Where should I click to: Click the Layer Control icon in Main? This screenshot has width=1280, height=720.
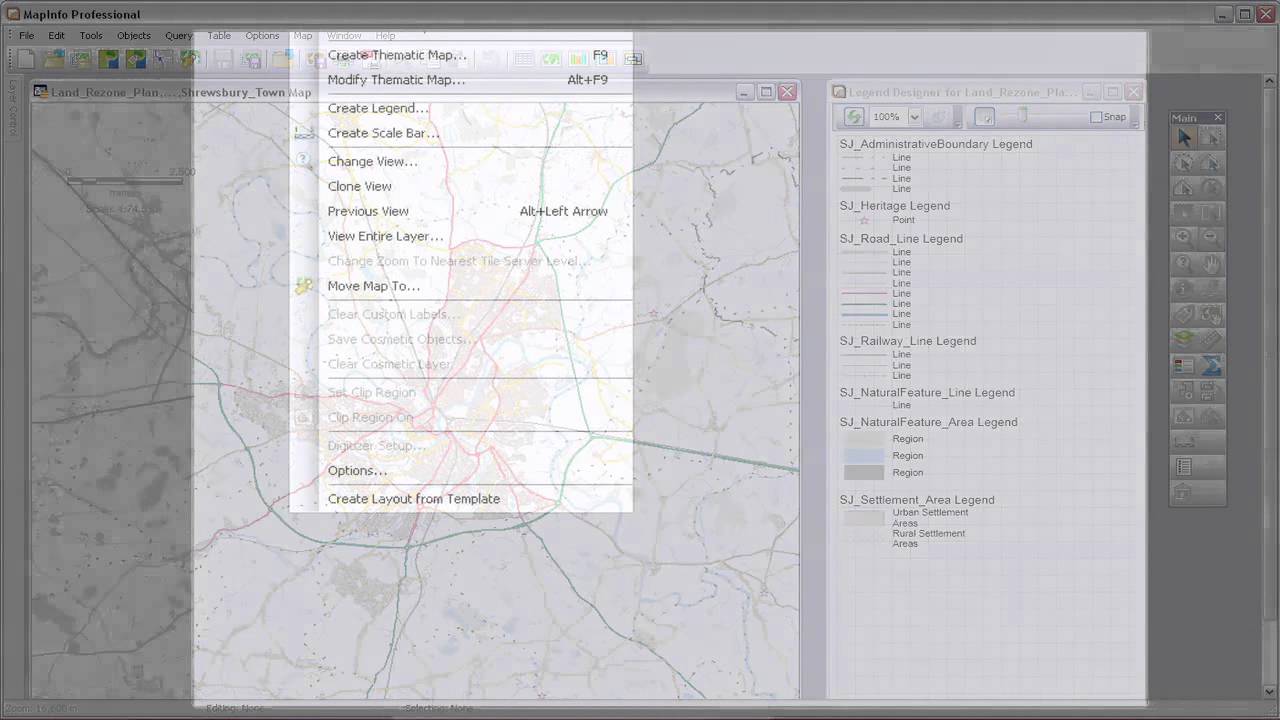click(x=1184, y=340)
